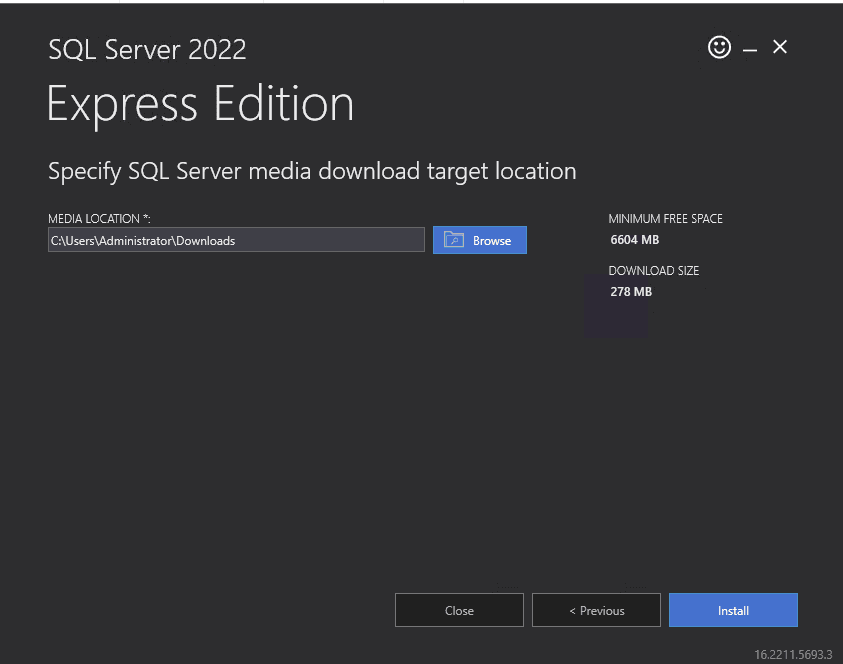Click the MINIMUM FREE SPACE label
Screen dimensions: 843x664
pyautogui.click(x=666, y=219)
